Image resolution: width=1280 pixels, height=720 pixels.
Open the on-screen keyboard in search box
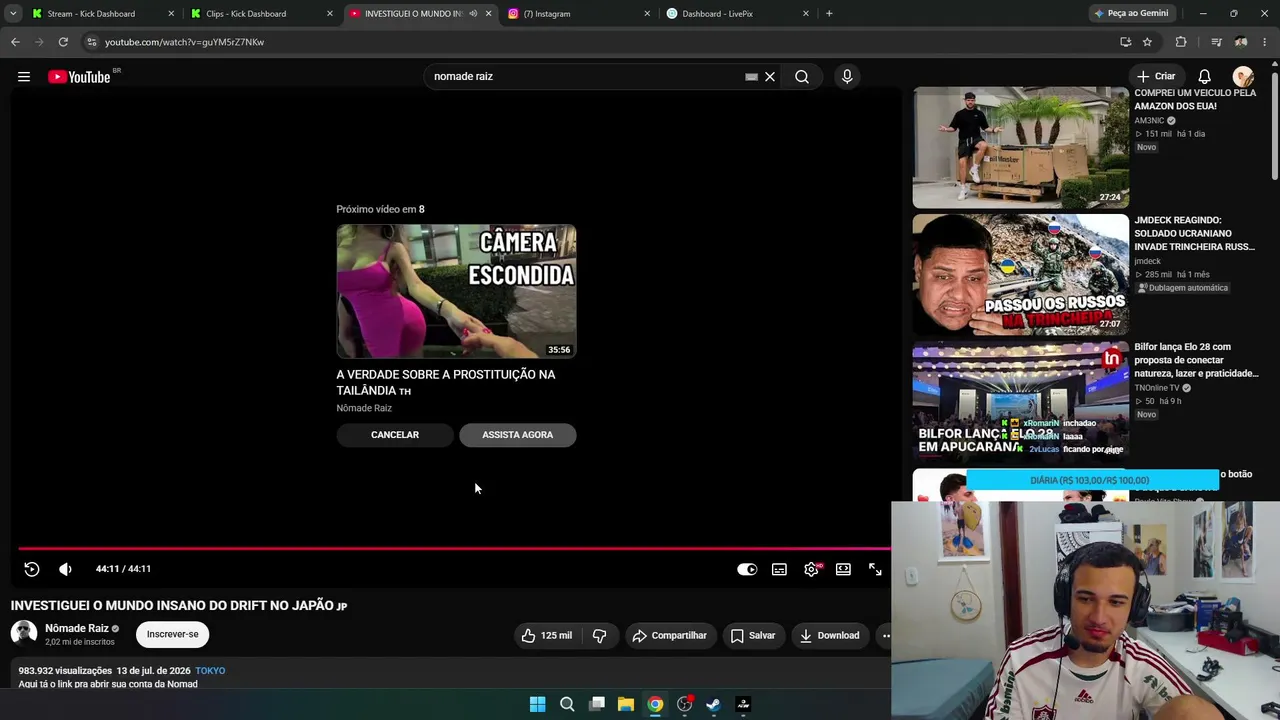(x=751, y=77)
